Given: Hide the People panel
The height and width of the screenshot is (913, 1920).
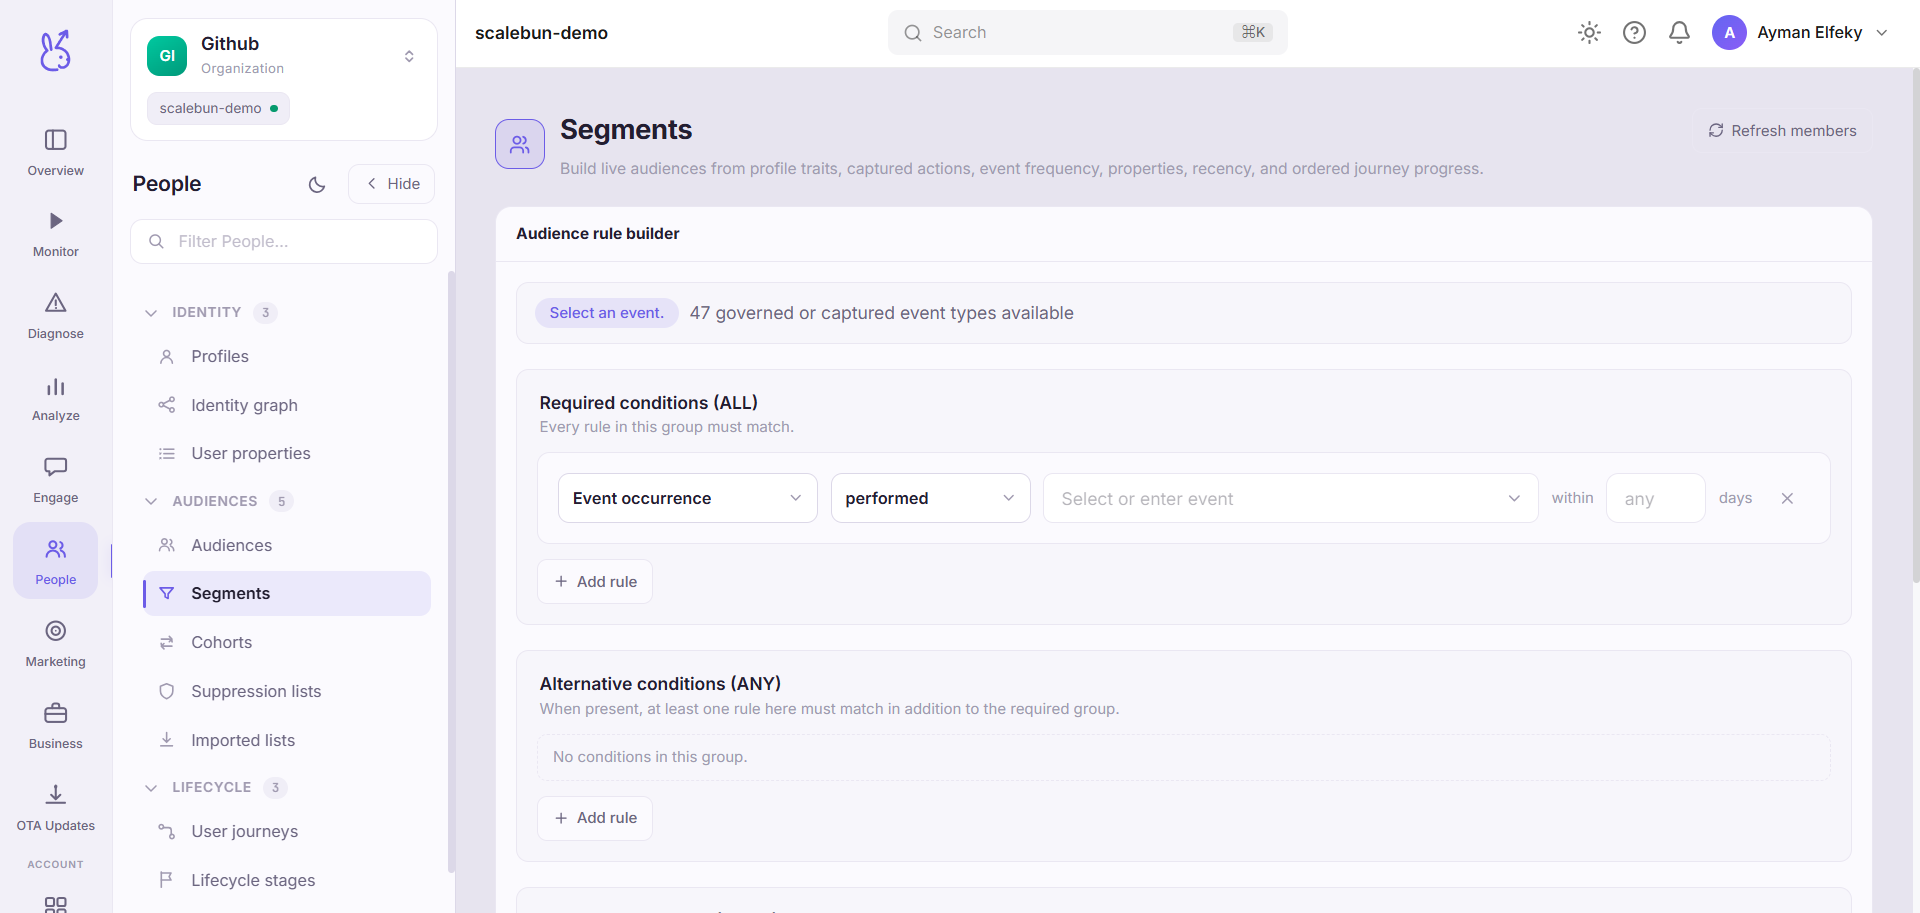Looking at the screenshot, I should tap(391, 184).
